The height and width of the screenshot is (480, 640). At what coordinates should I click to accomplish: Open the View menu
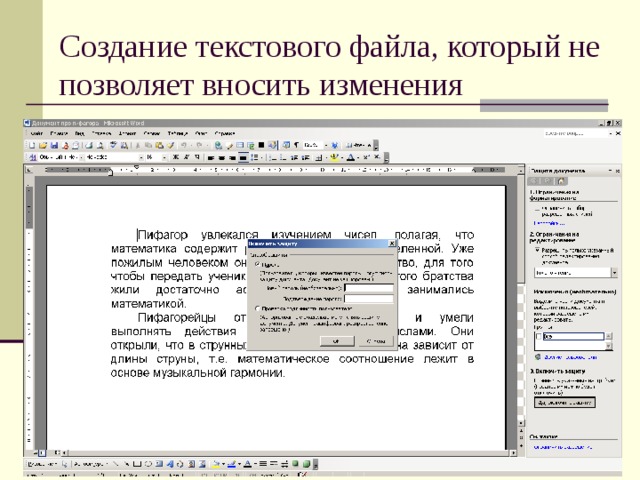pos(80,133)
